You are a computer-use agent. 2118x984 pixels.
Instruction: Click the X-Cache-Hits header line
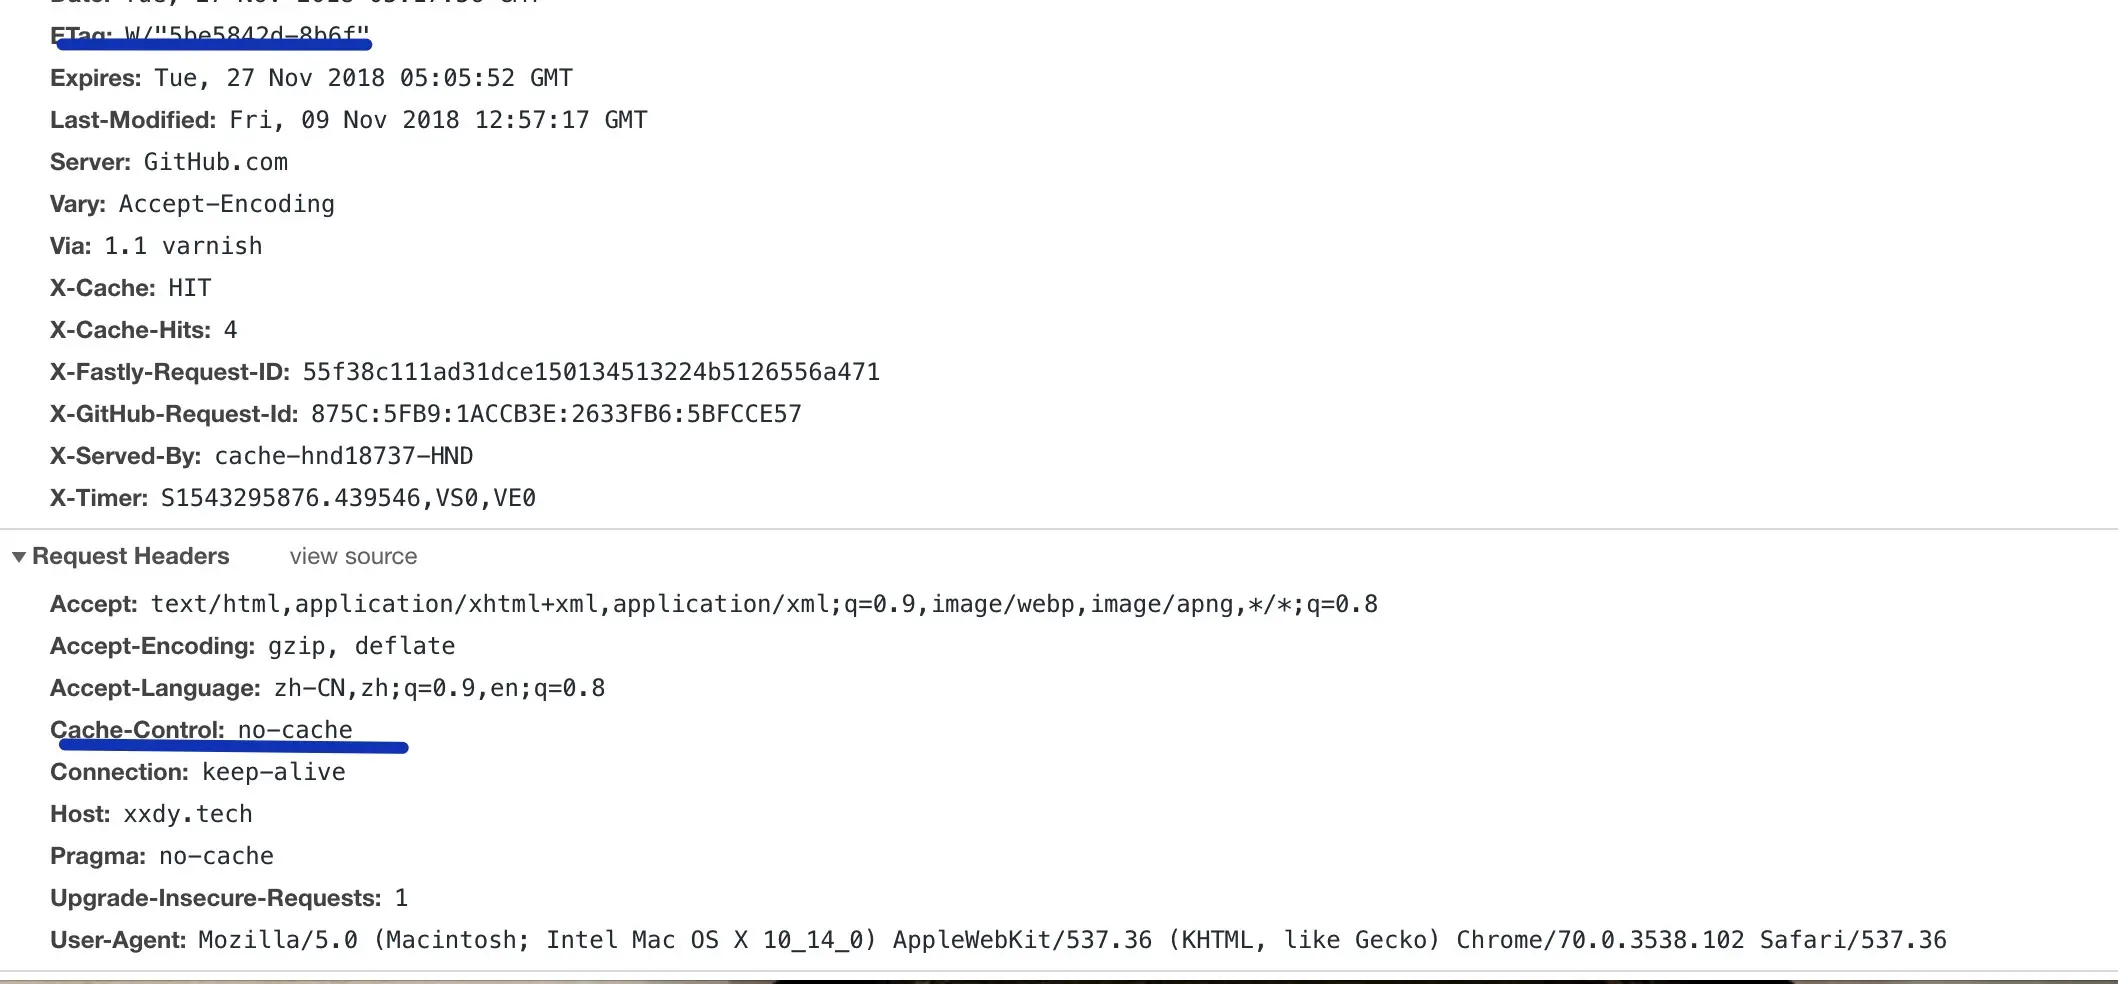(x=143, y=330)
